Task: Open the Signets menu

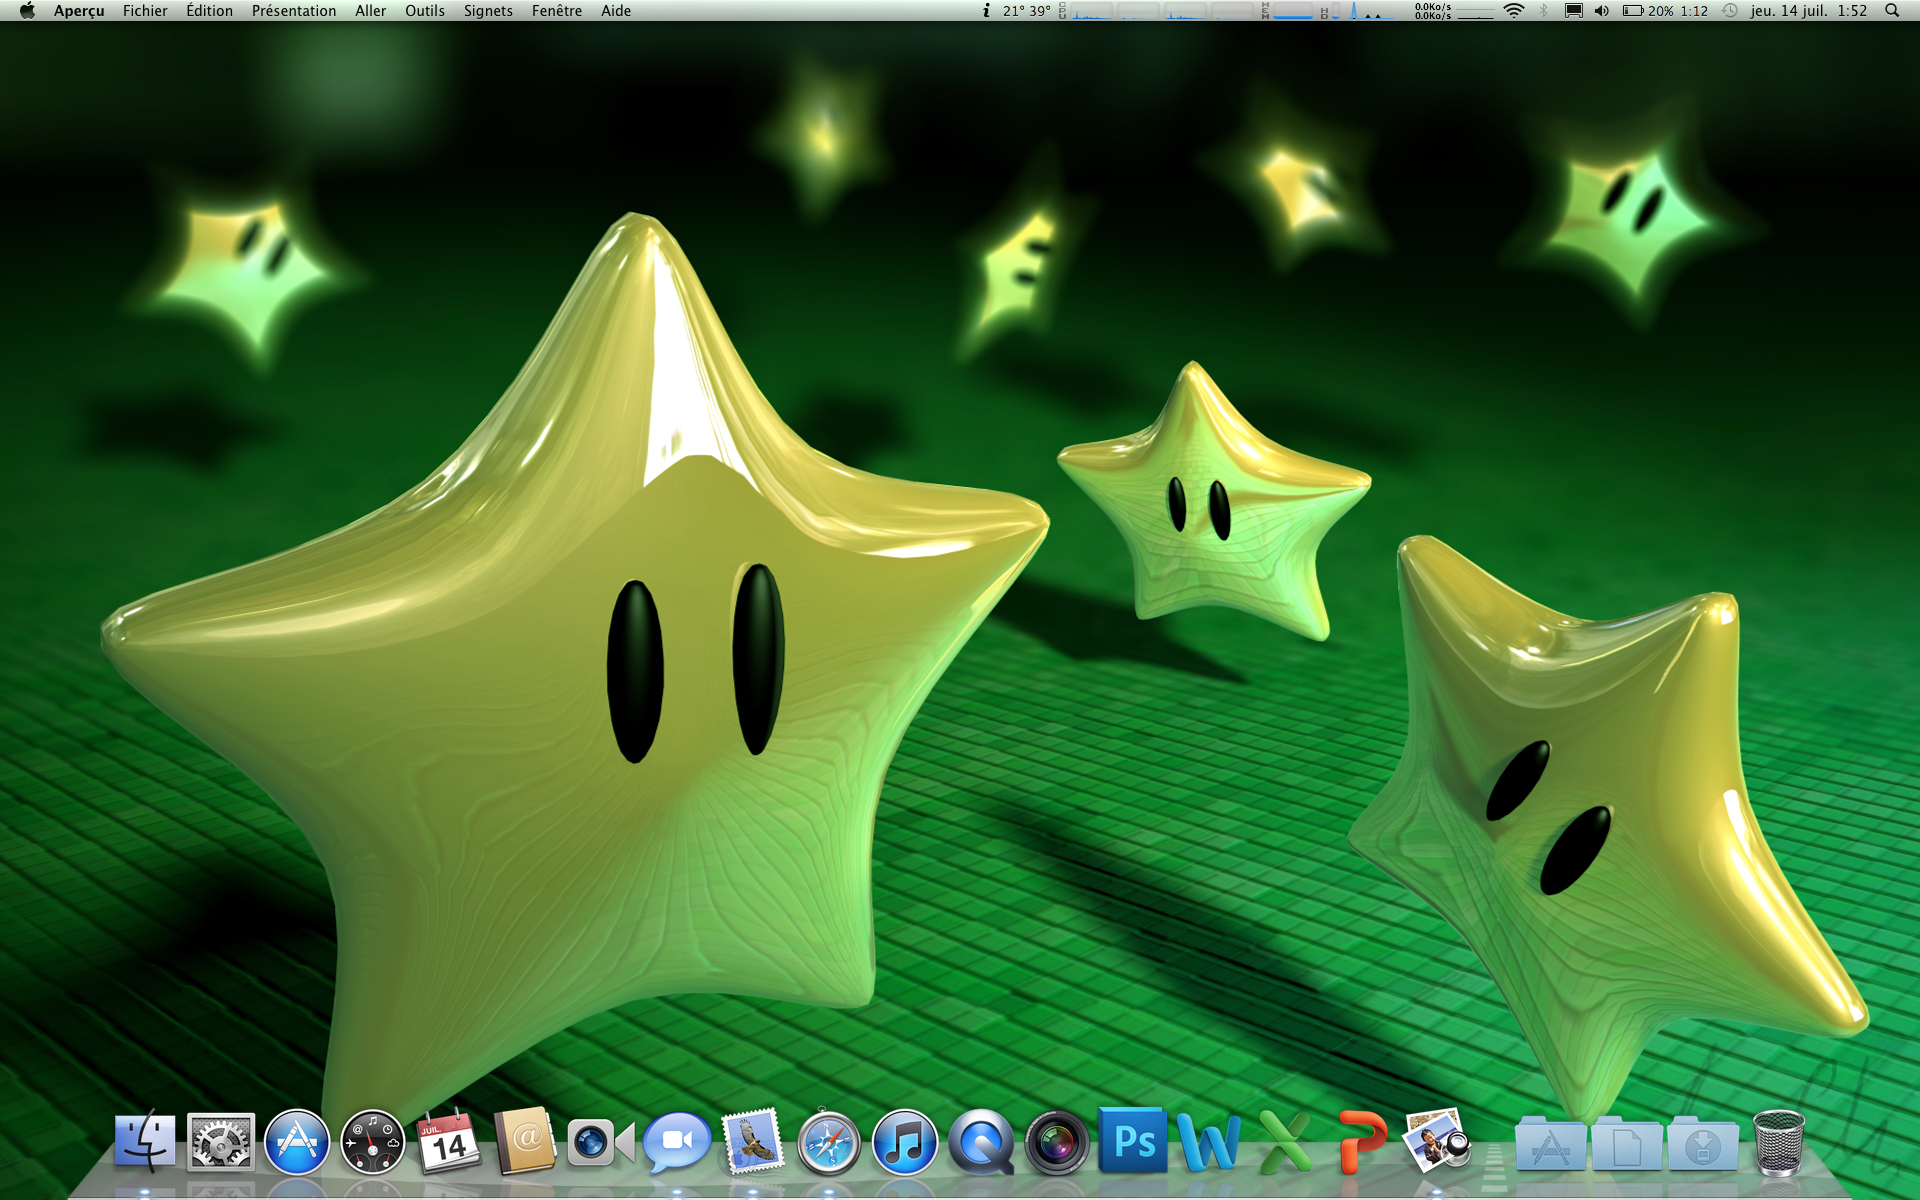Action: coord(488,11)
